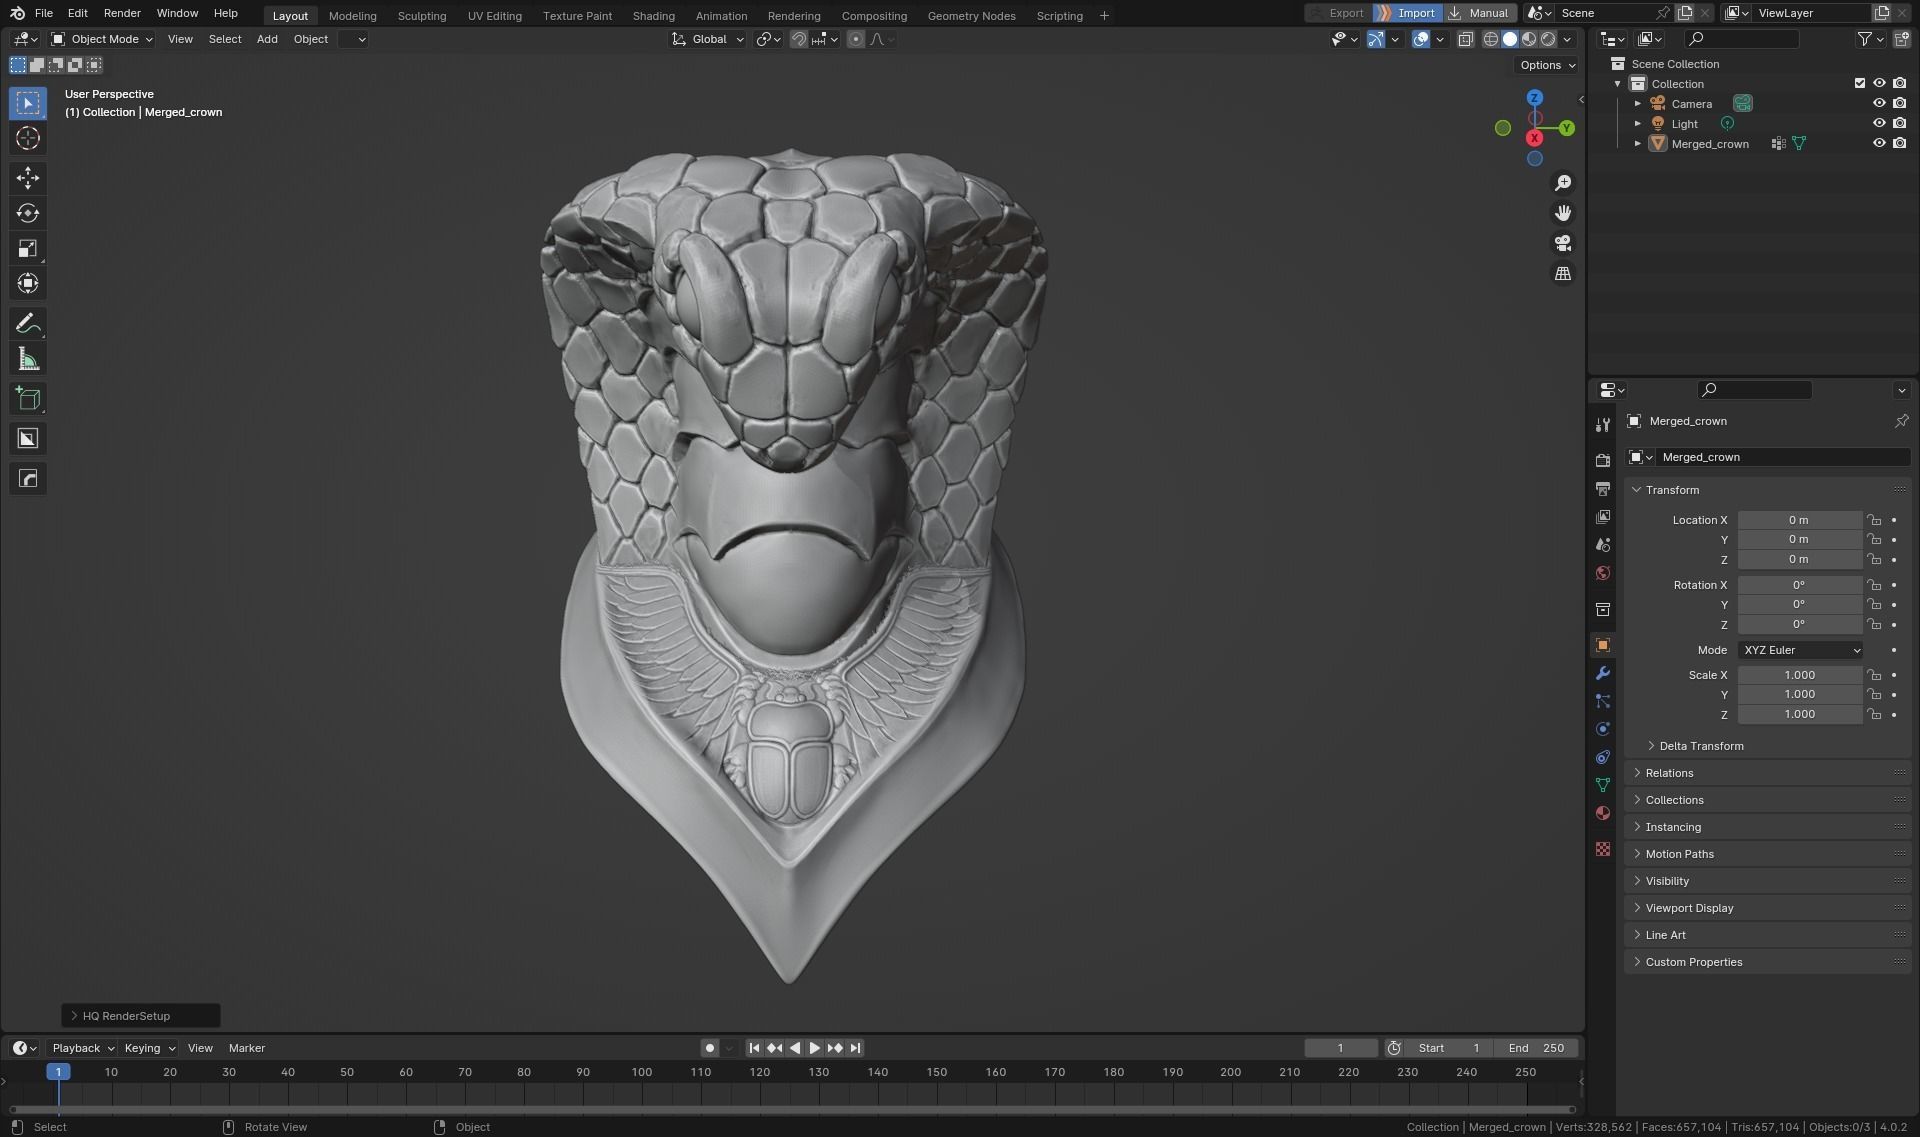The image size is (1920, 1137).
Task: Switch to wireframe viewport shading
Action: pyautogui.click(x=1491, y=39)
